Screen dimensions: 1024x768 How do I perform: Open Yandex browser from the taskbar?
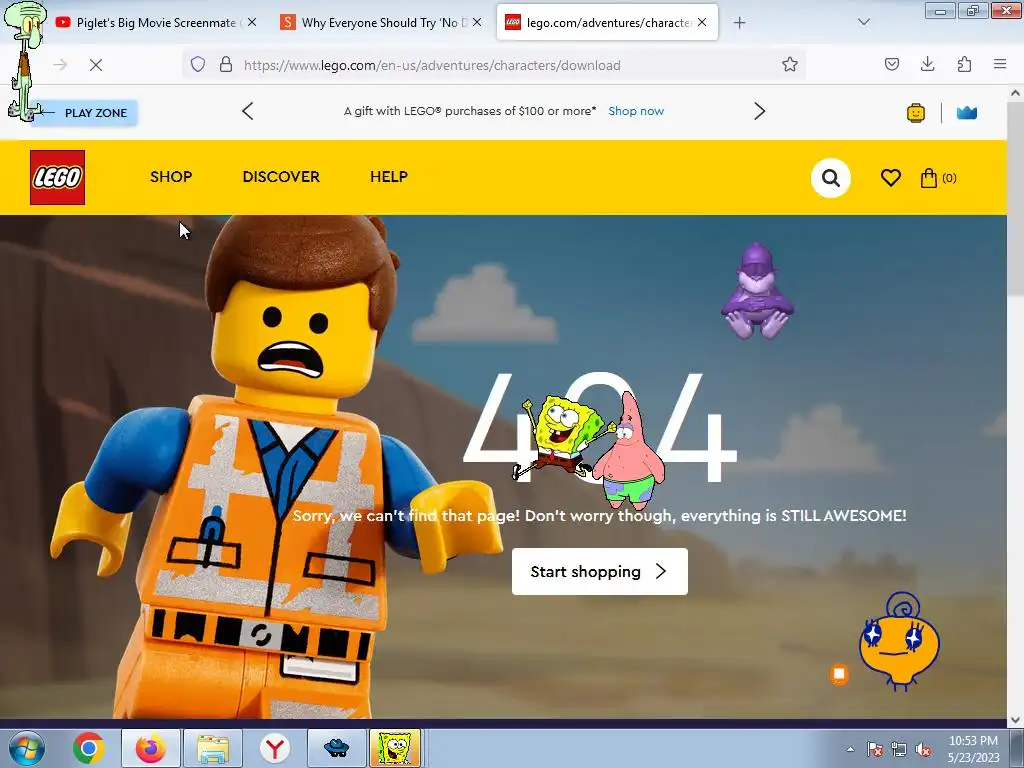(275, 748)
